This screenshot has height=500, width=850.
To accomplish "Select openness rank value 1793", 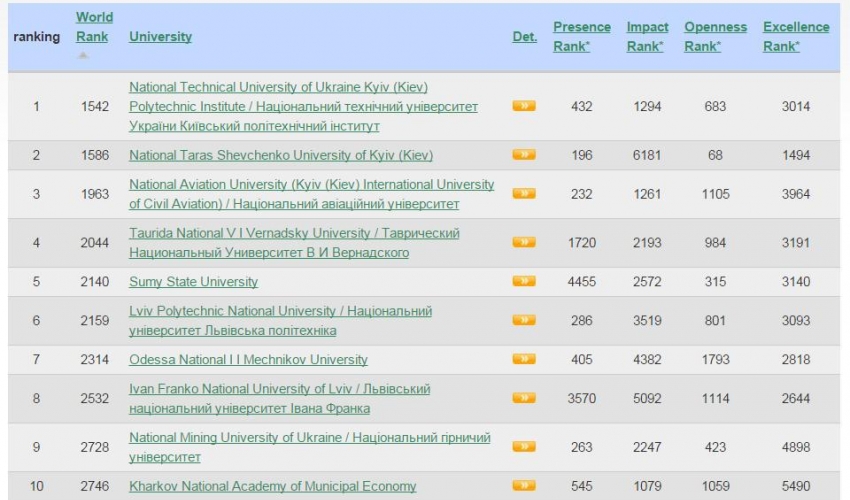I will click(x=715, y=360).
